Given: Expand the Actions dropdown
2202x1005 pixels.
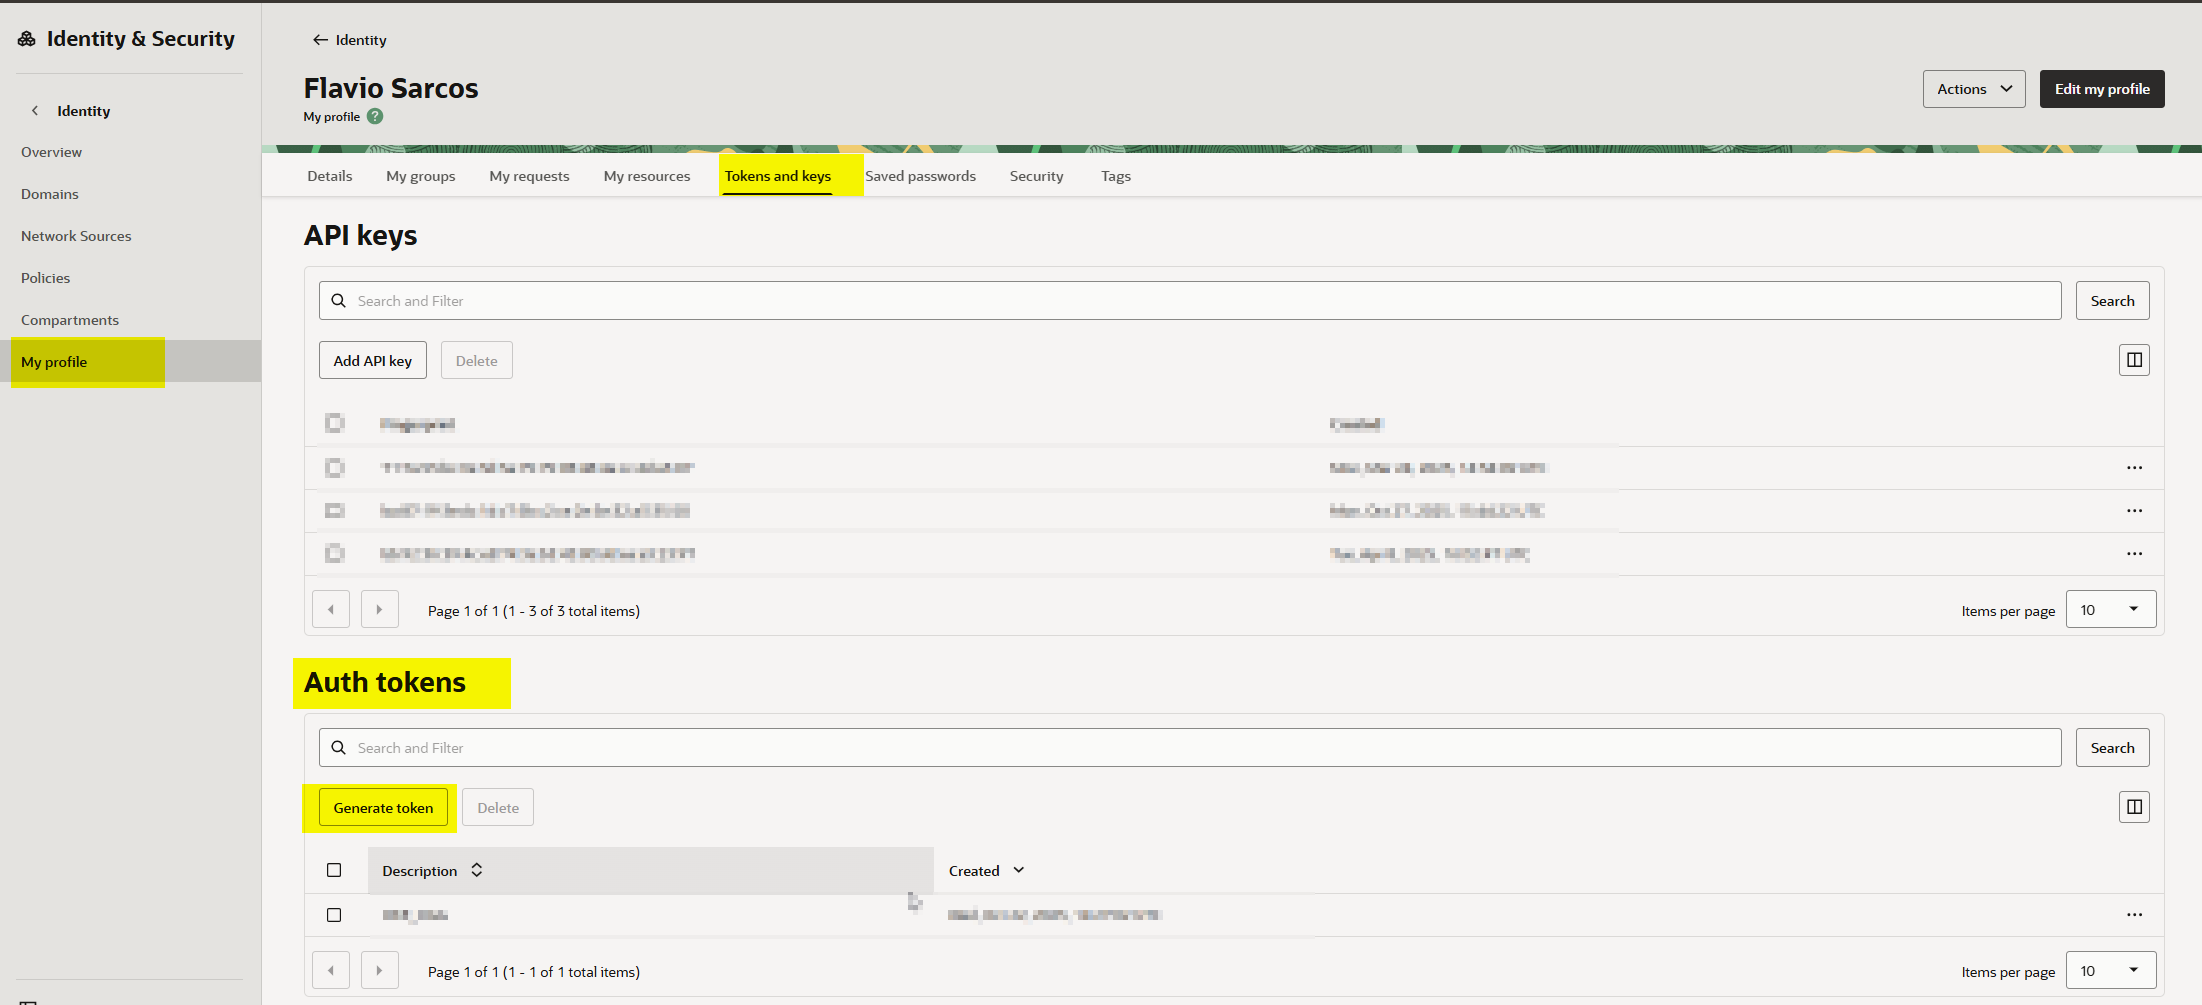Looking at the screenshot, I should point(1973,89).
